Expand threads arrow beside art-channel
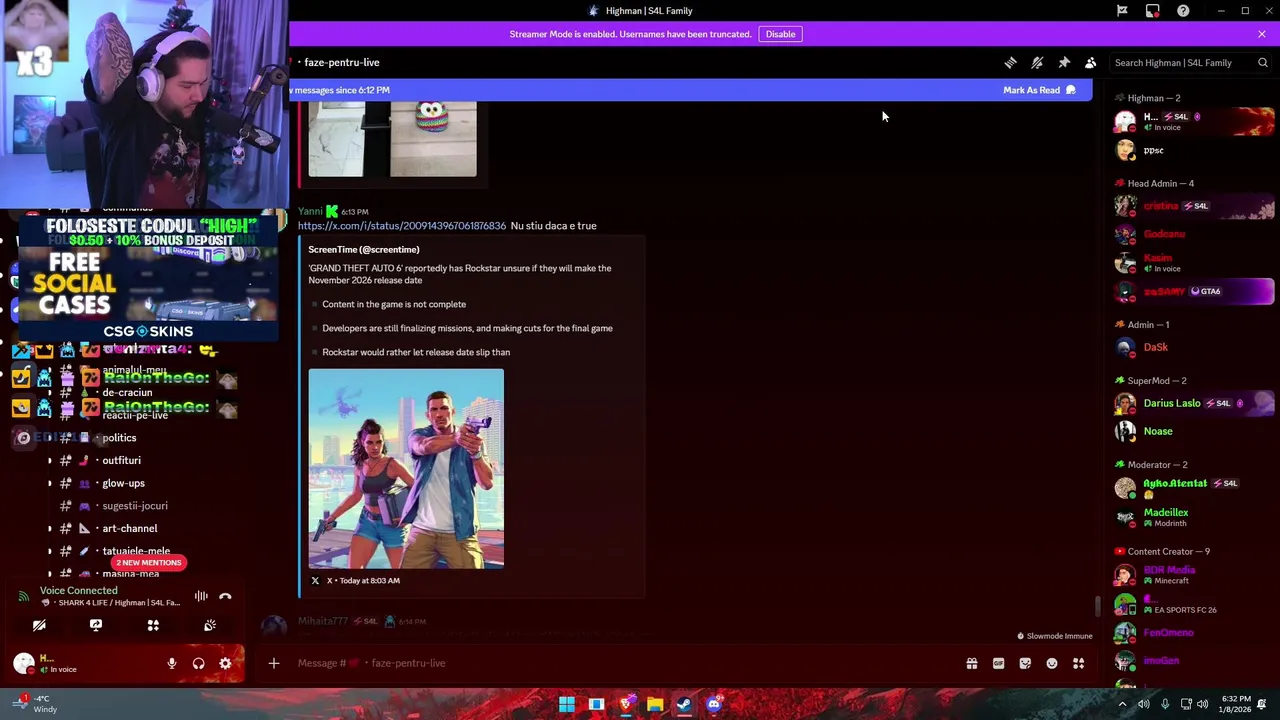Image resolution: width=1280 pixels, height=720 pixels. pyautogui.click(x=50, y=529)
